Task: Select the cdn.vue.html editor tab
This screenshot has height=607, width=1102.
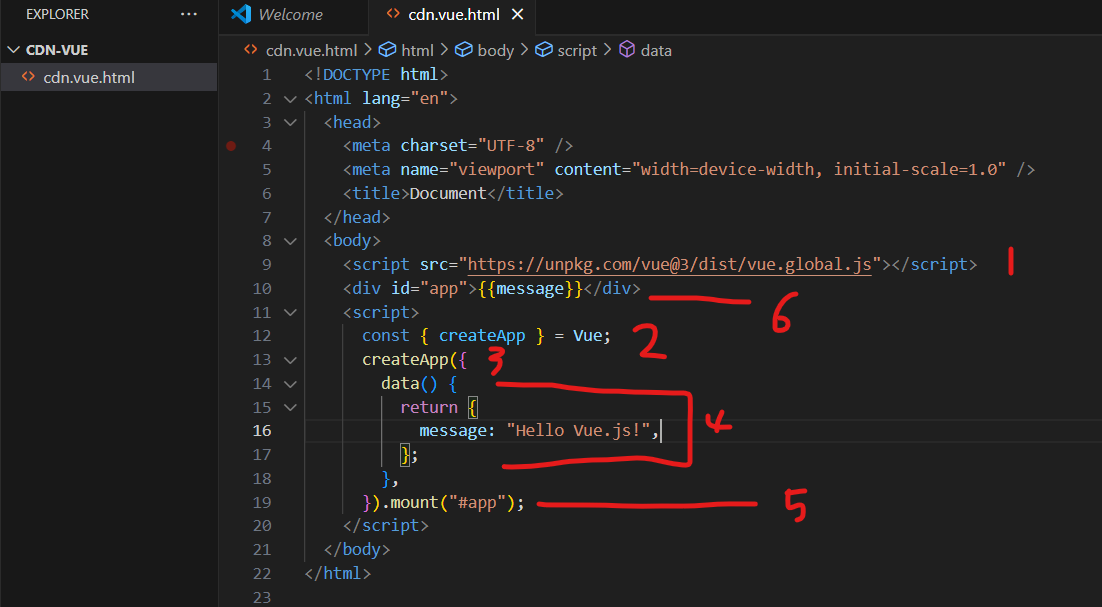Action: coord(454,15)
